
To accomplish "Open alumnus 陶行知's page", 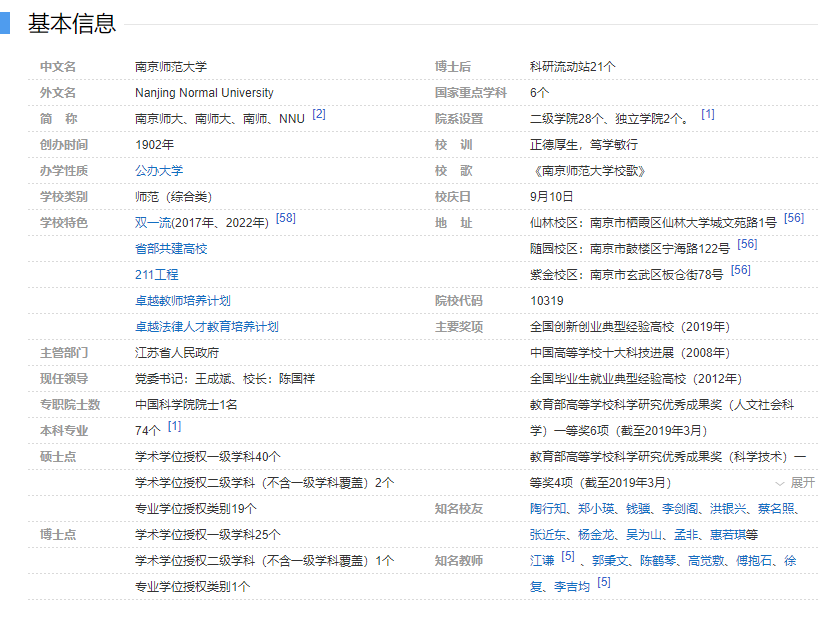I will point(548,509).
